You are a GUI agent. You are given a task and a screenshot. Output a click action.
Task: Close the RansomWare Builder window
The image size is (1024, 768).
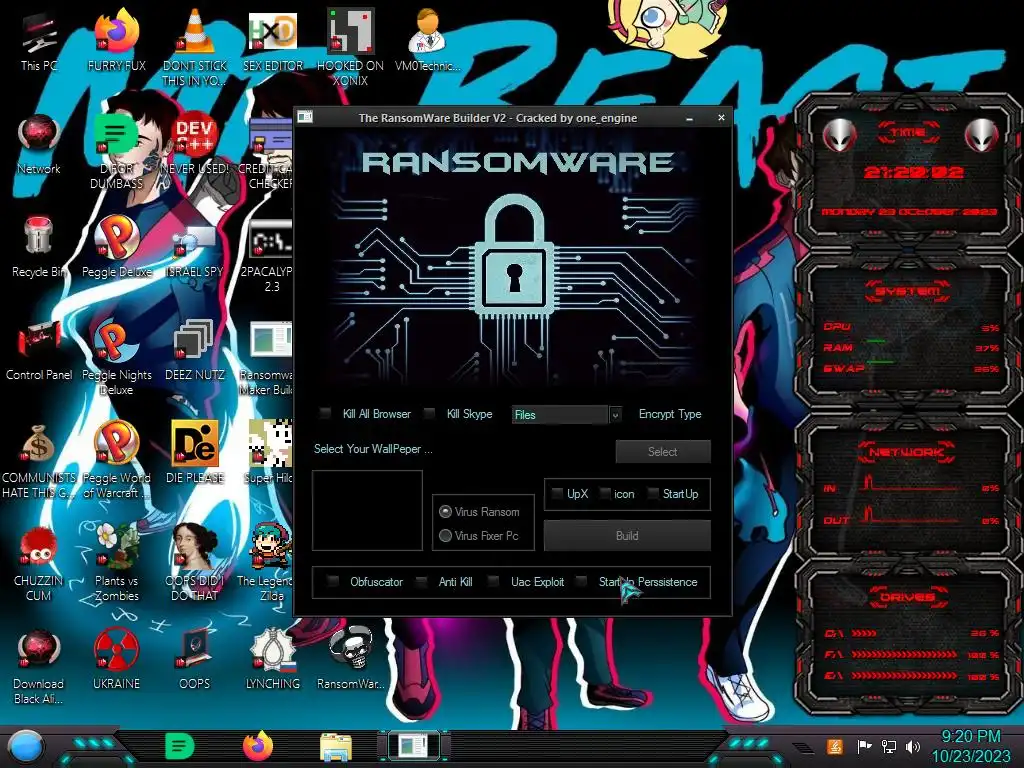click(721, 118)
